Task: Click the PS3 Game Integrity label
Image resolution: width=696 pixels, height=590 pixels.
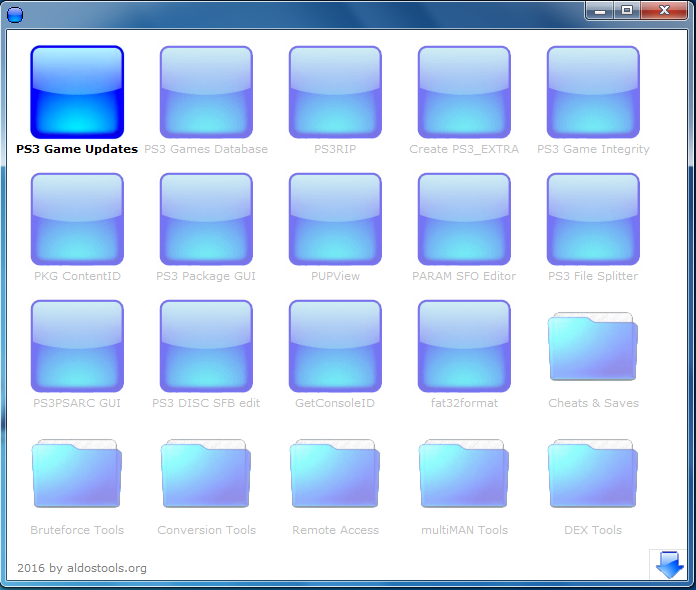Action: pyautogui.click(x=593, y=149)
